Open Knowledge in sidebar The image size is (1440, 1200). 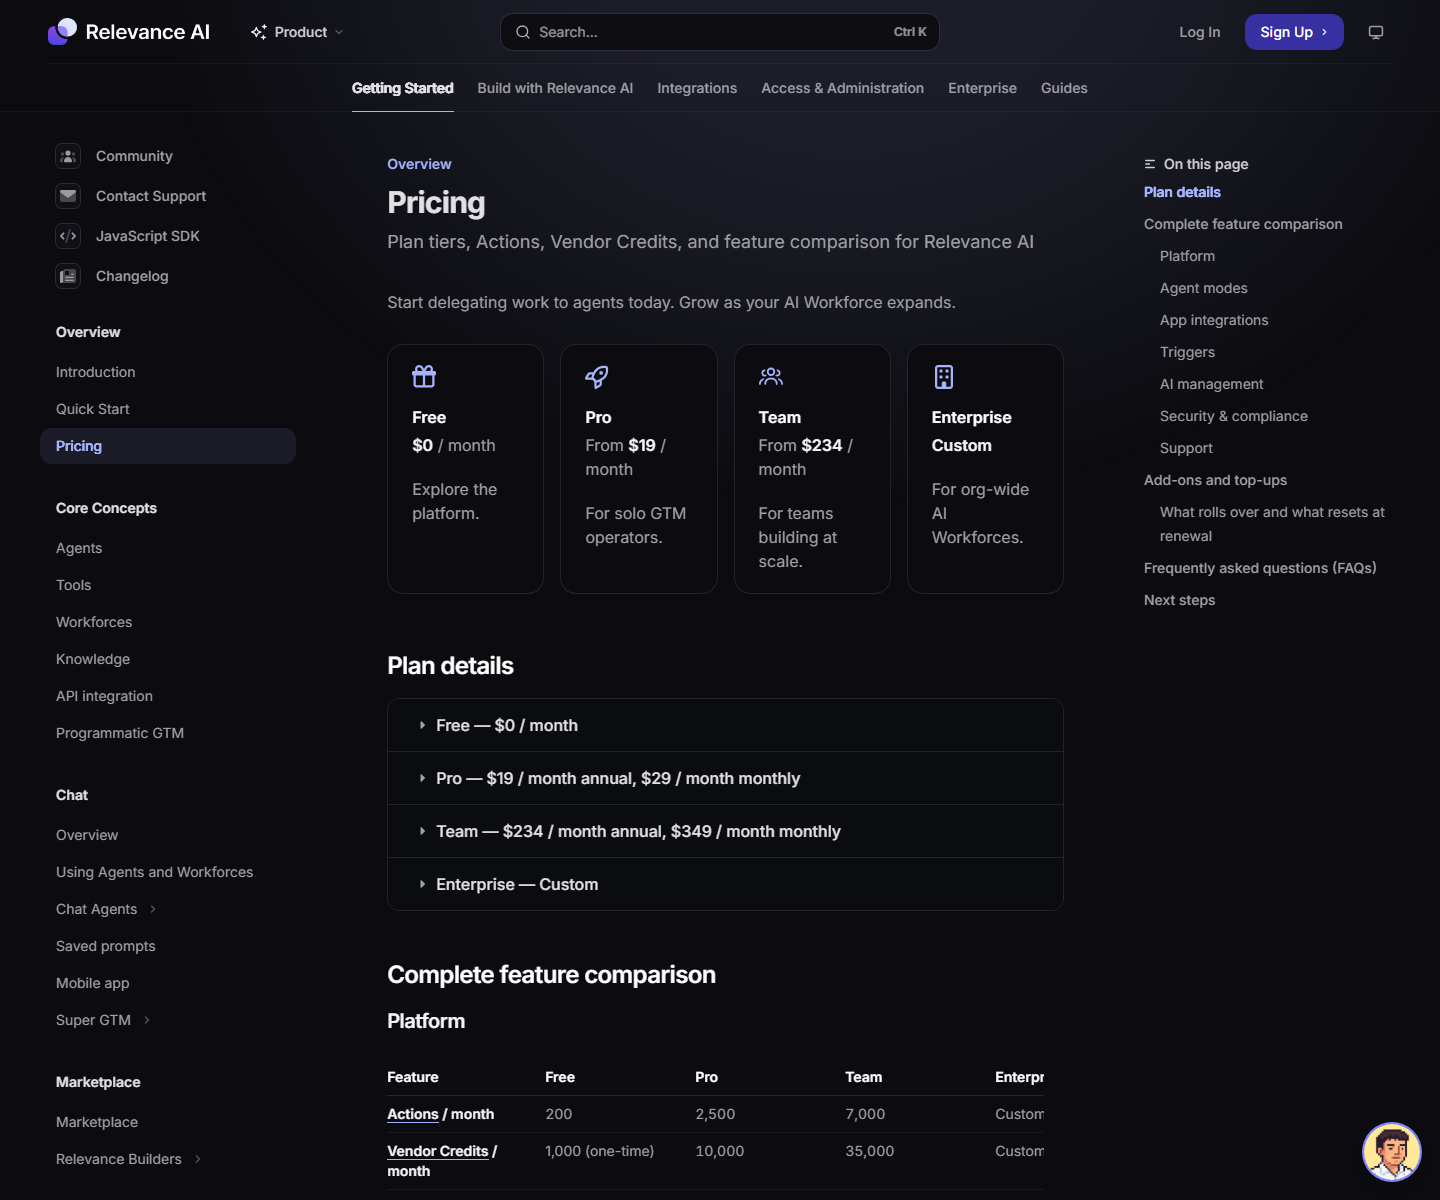pyautogui.click(x=168, y=659)
